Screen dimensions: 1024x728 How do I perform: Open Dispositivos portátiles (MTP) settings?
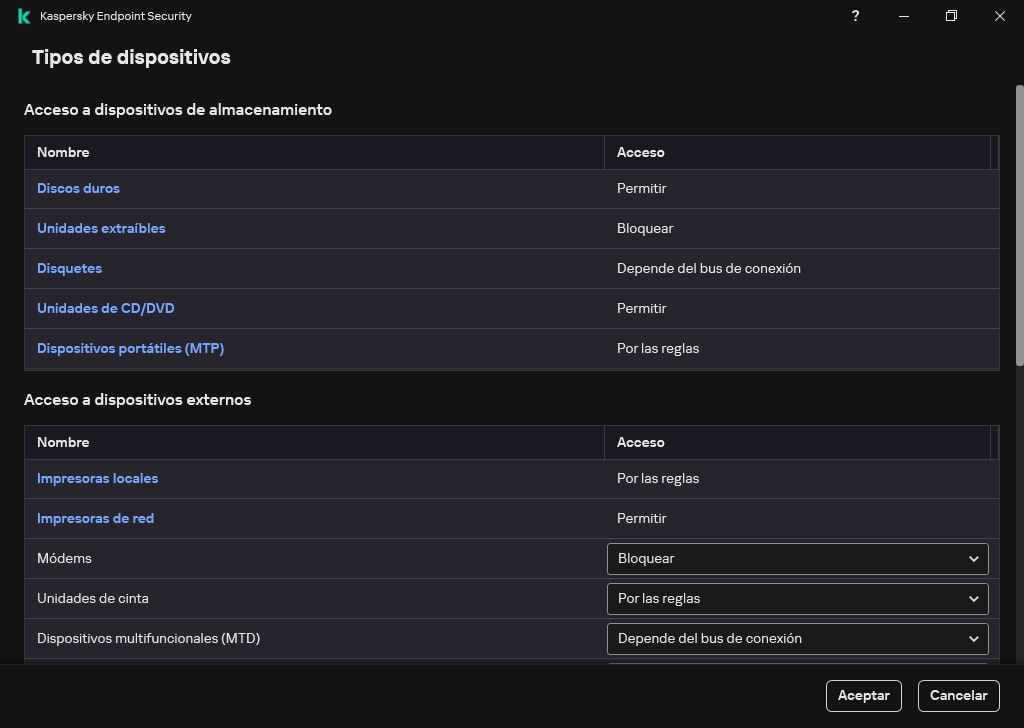tap(130, 348)
